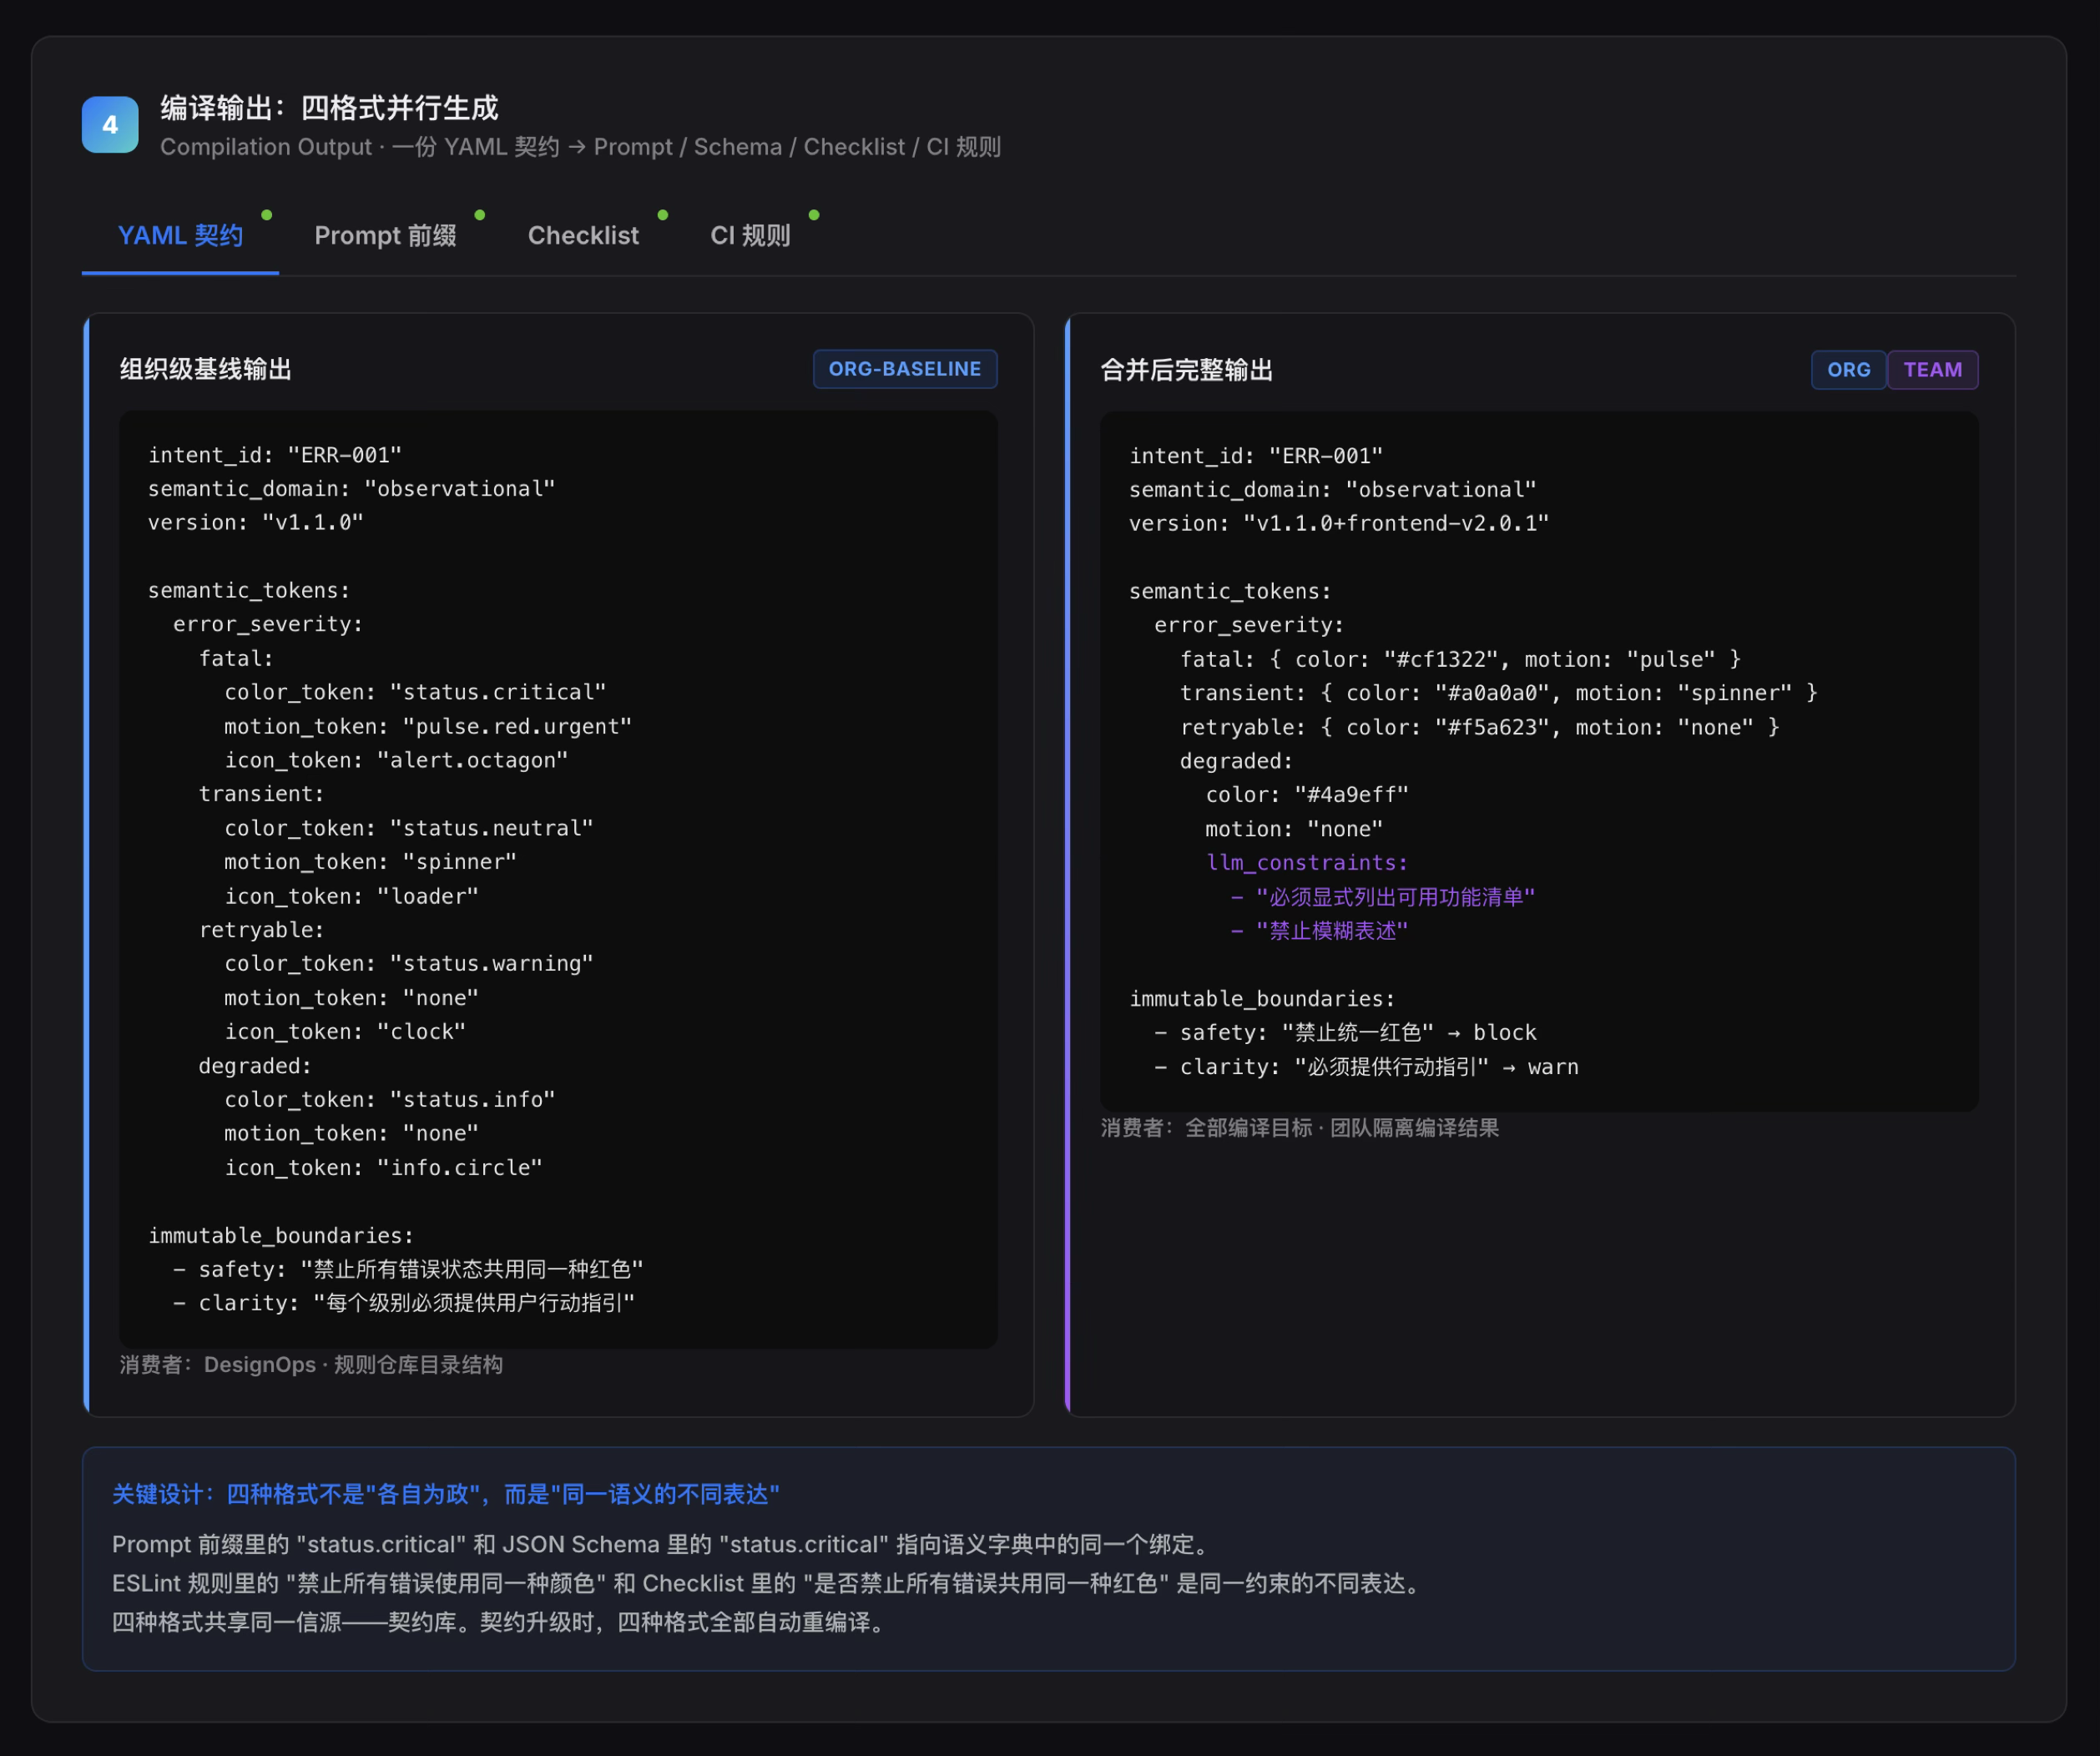The width and height of the screenshot is (2100, 1756).
Task: Click green status dot beside CI 规则
Action: tap(814, 215)
